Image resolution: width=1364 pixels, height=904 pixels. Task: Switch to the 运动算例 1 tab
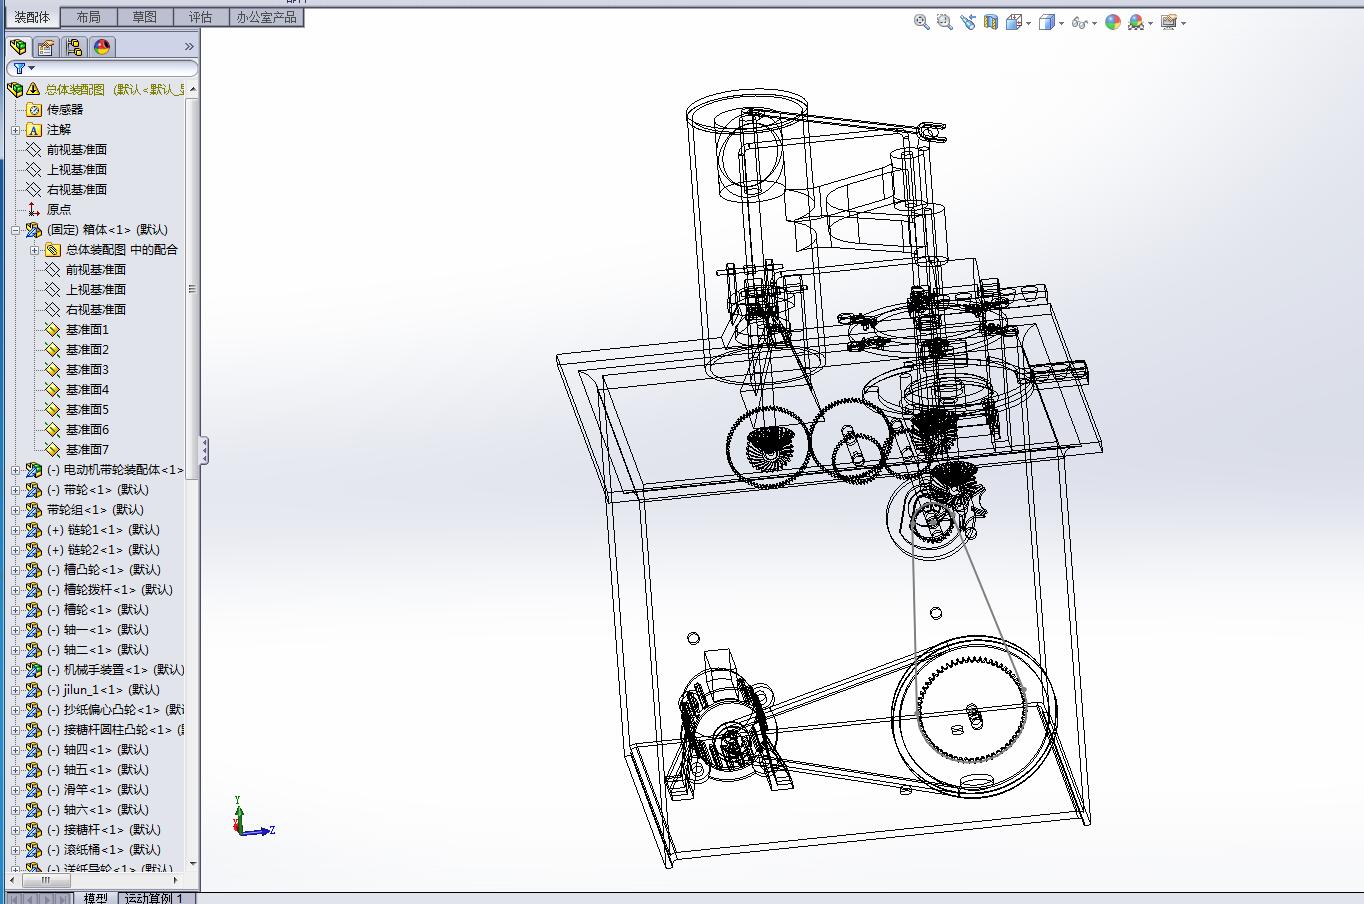(x=154, y=897)
